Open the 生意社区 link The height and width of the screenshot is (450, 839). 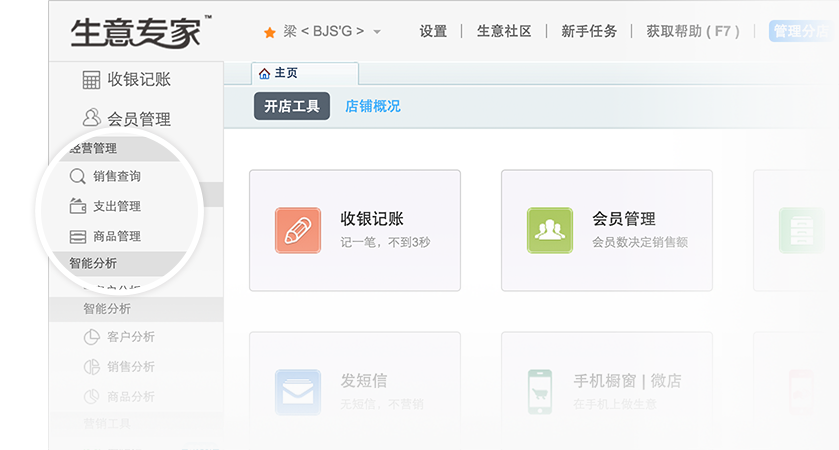coord(504,31)
